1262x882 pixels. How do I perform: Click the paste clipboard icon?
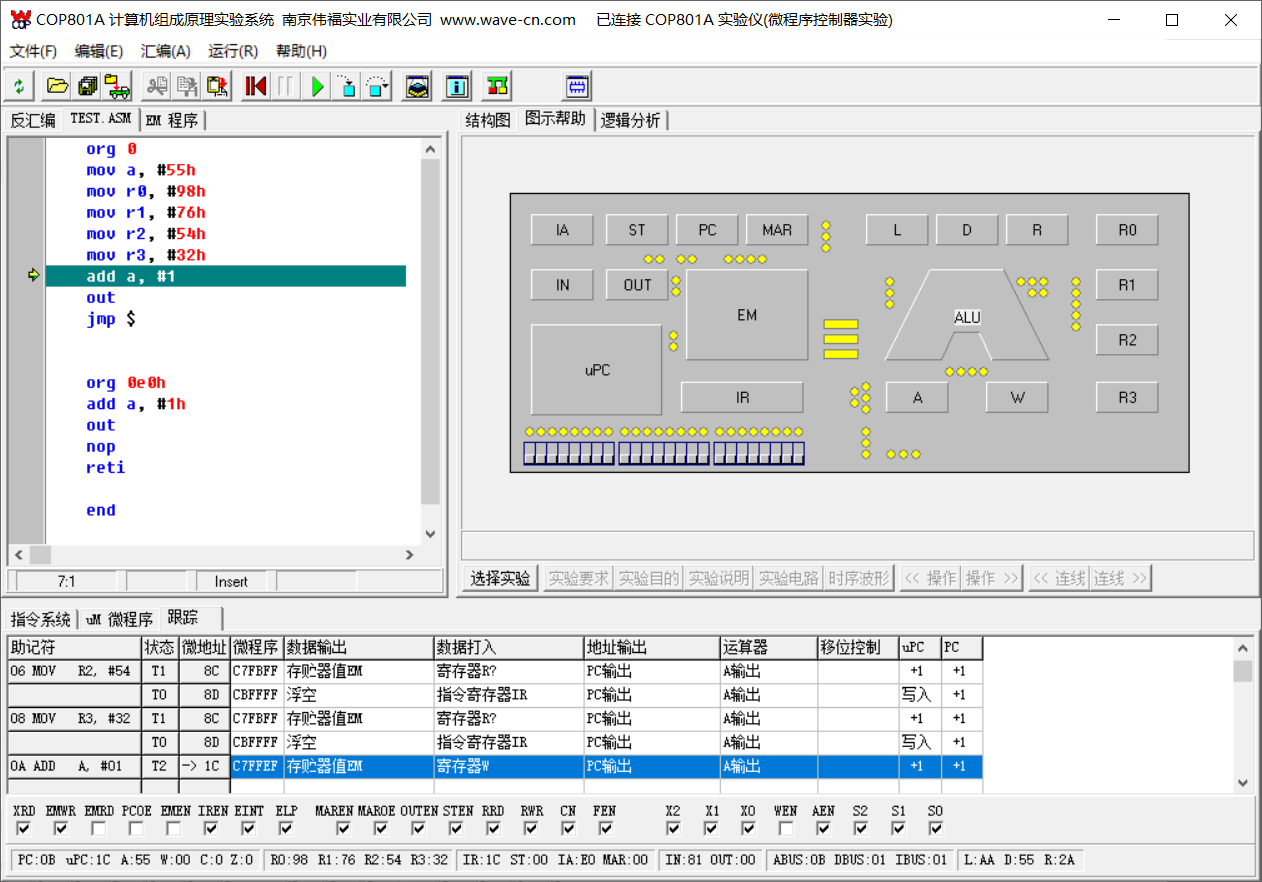pos(217,86)
